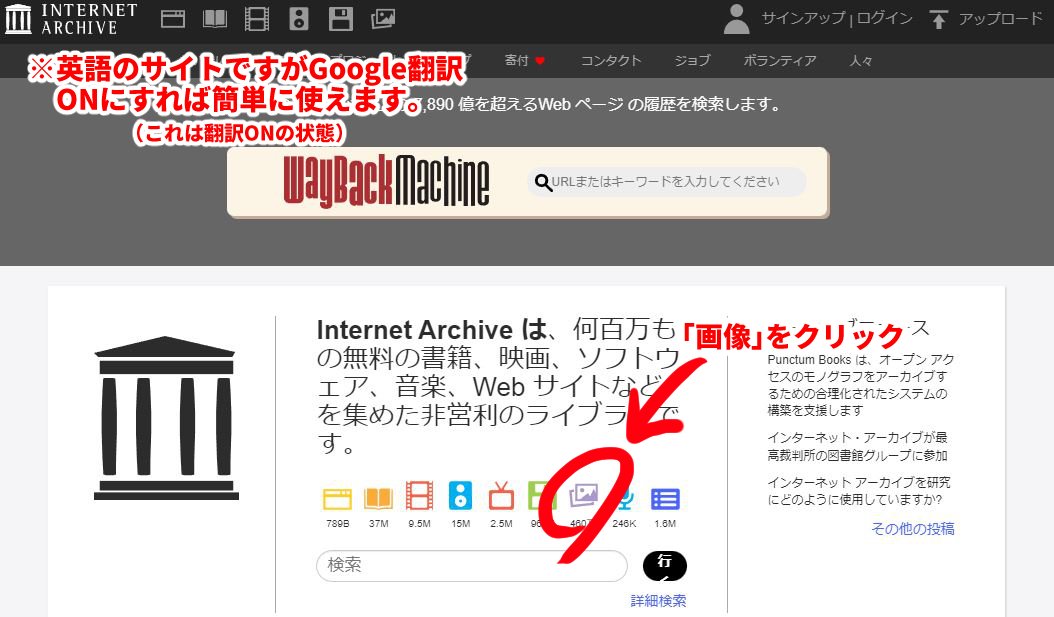The height and width of the screenshot is (617, 1054).
Task: Open the Texts book icon in top bar
Action: (x=215, y=19)
